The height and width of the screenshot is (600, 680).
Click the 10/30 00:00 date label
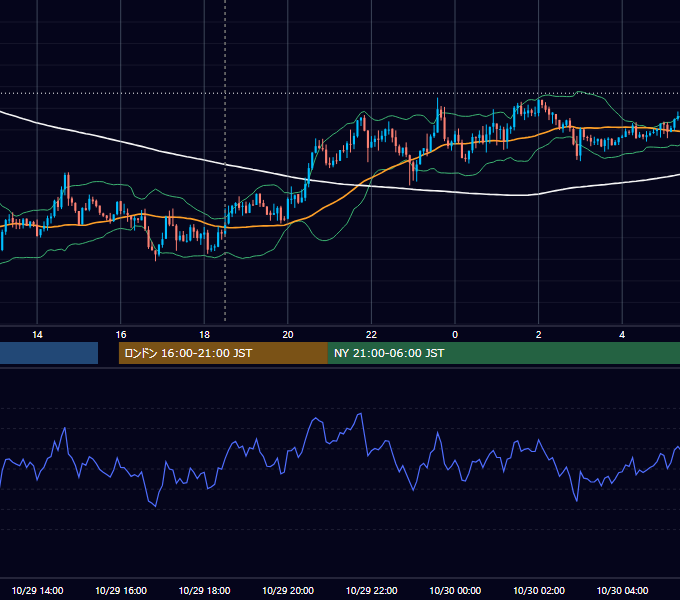click(x=455, y=590)
